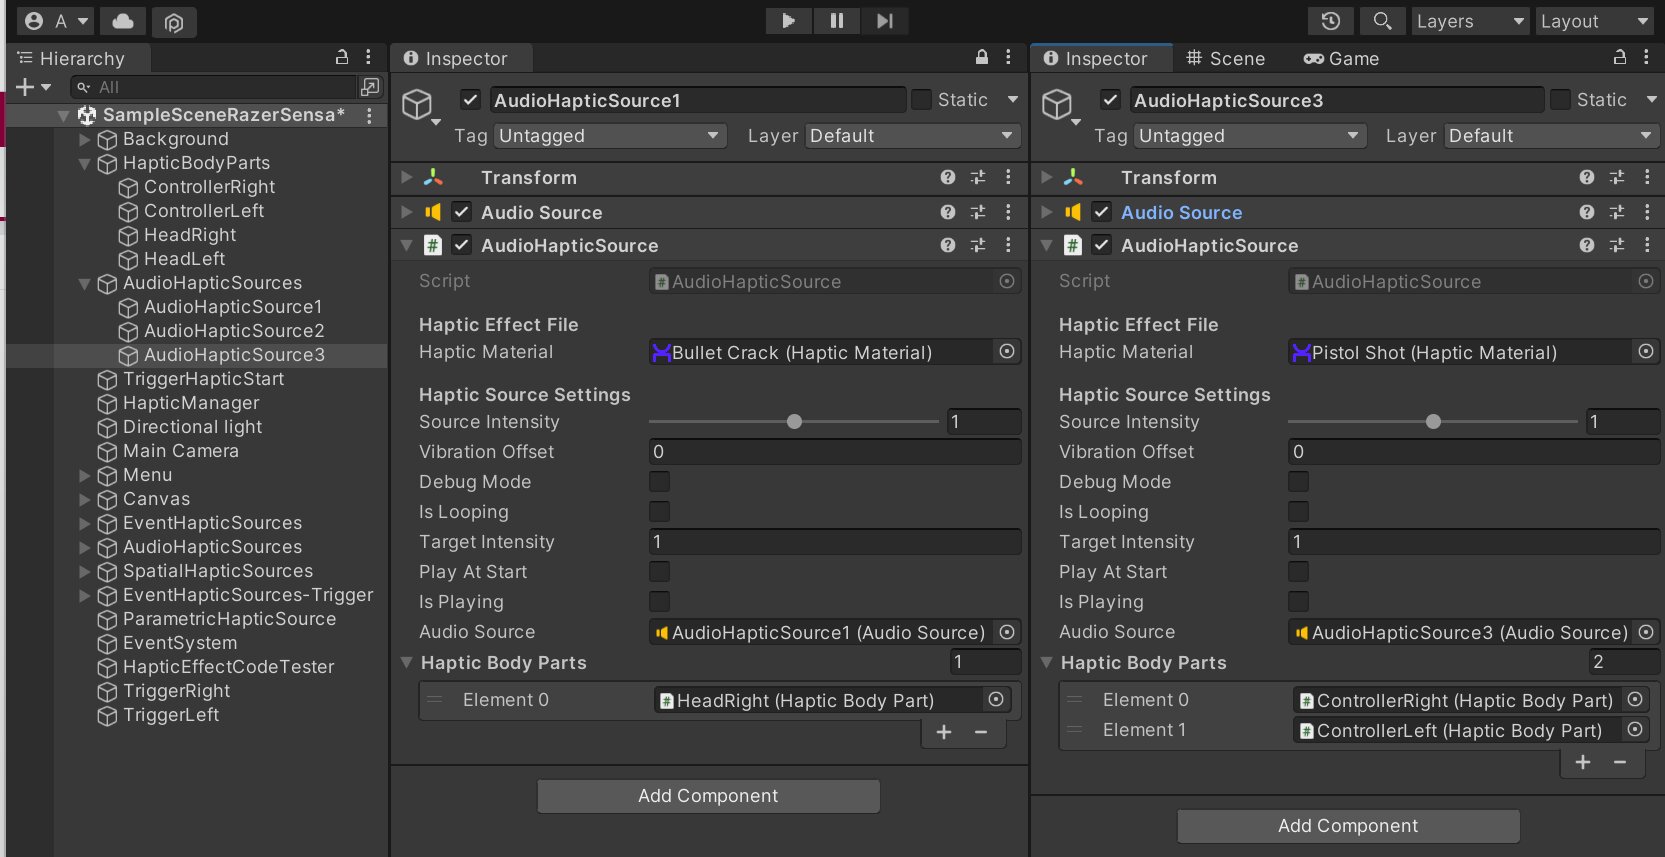This screenshot has height=857, width=1665.
Task: Open AudioHapticSource preset icon in AudioHapticSource1 Inspector
Action: tap(978, 245)
